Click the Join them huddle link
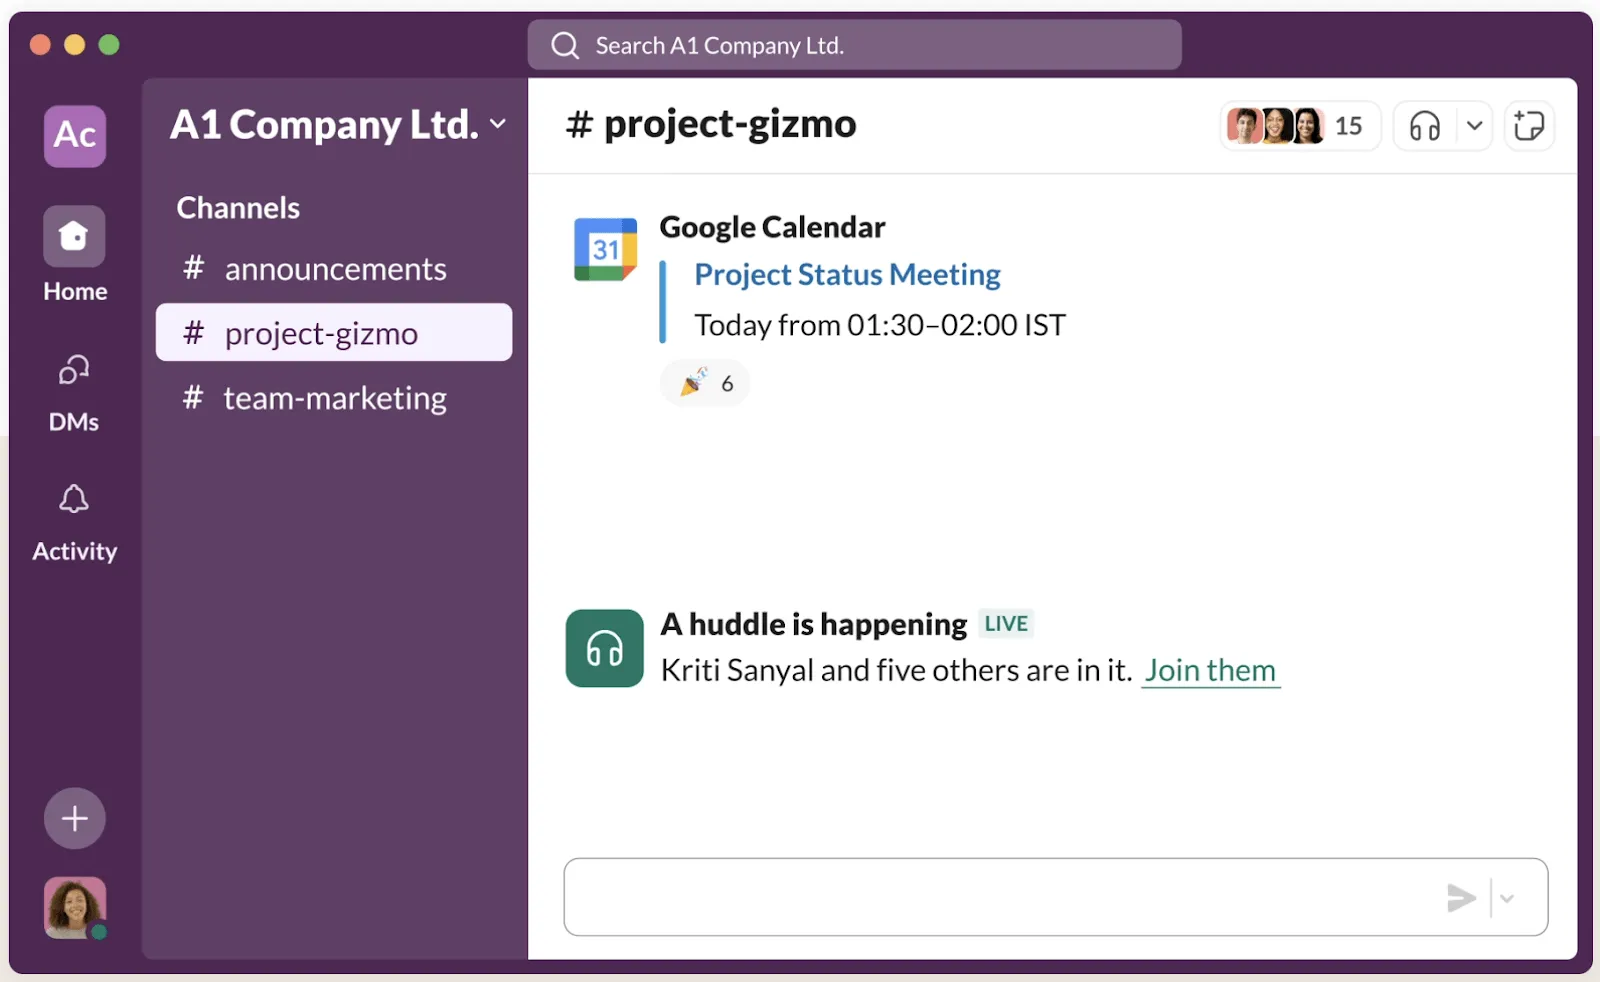1600x982 pixels. (x=1210, y=670)
